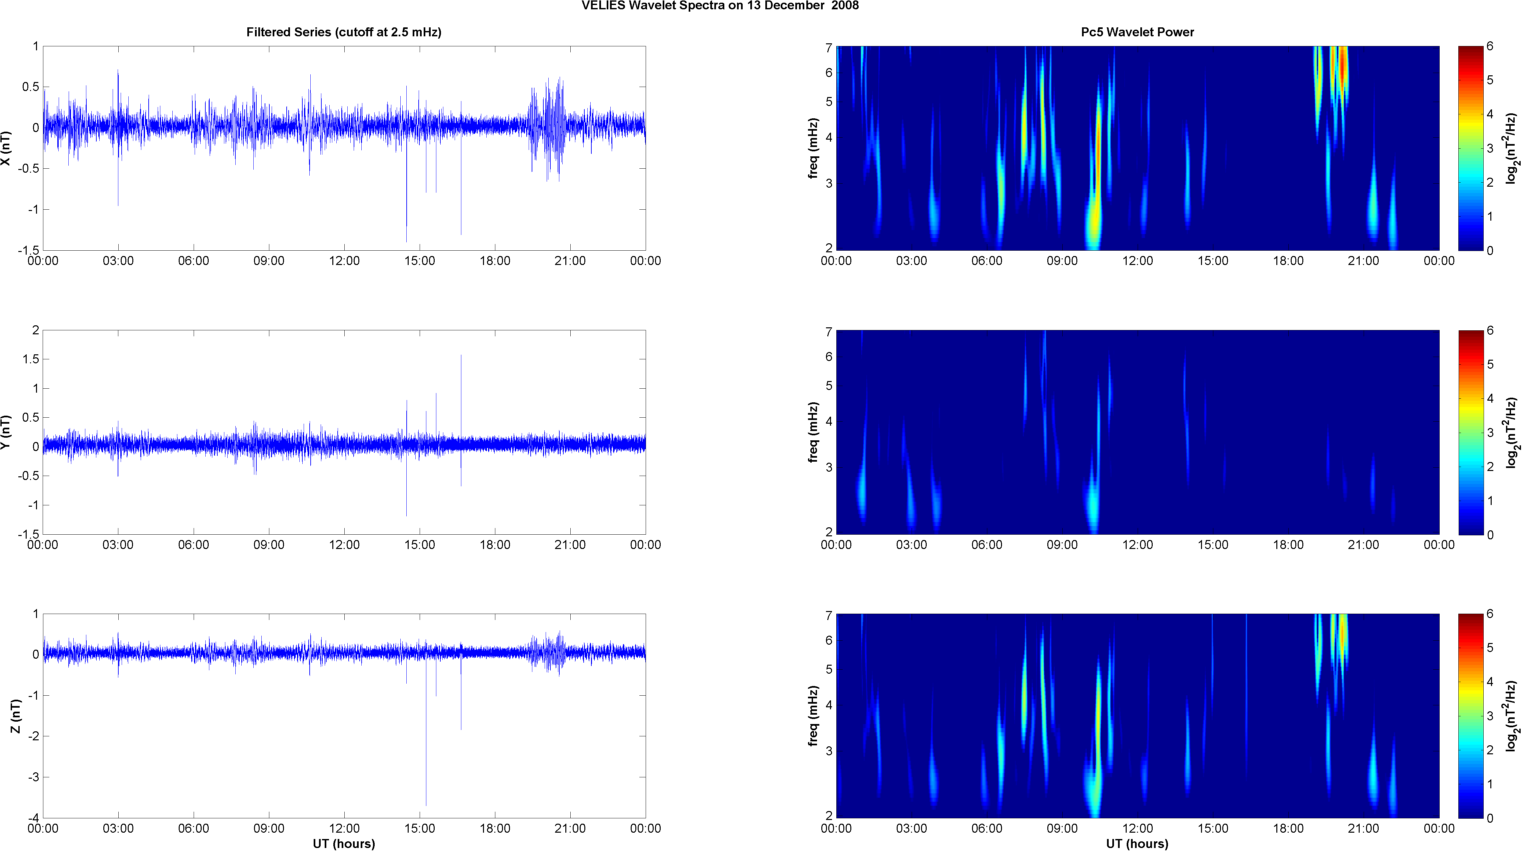The image size is (1522, 851).
Task: Click the colorbar beside the middle wavelet plot
Action: (x=1470, y=432)
